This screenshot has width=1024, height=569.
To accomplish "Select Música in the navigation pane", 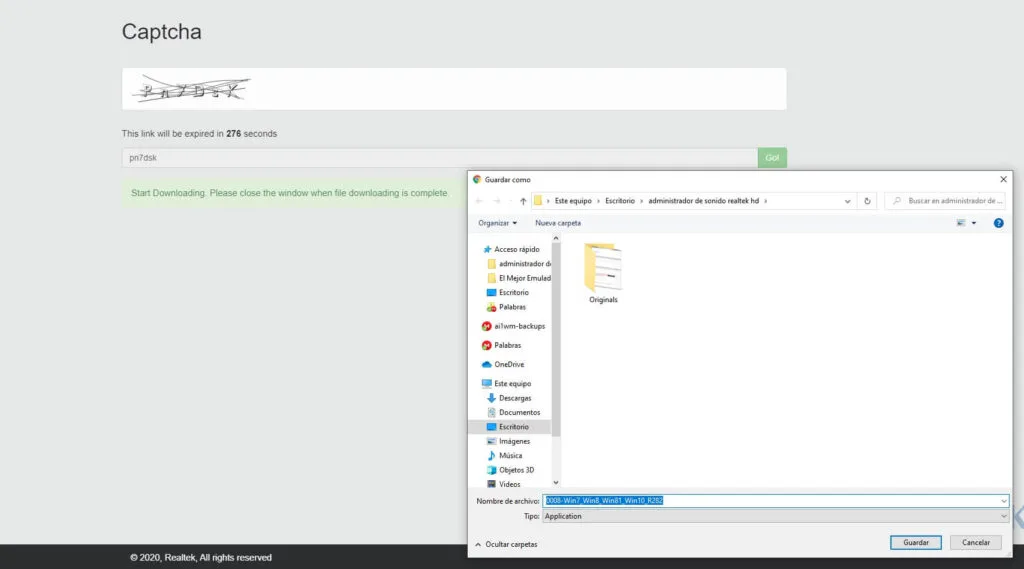I will (x=510, y=455).
